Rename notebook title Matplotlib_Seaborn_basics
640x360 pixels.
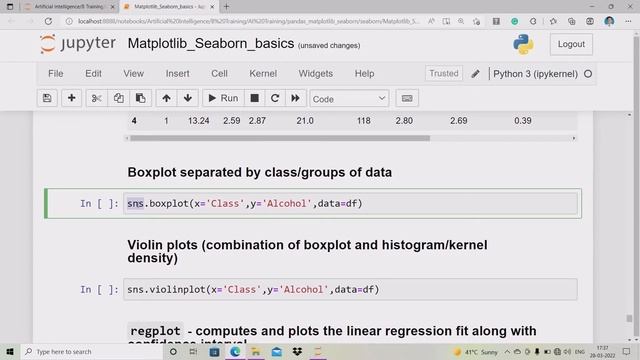tap(211, 43)
